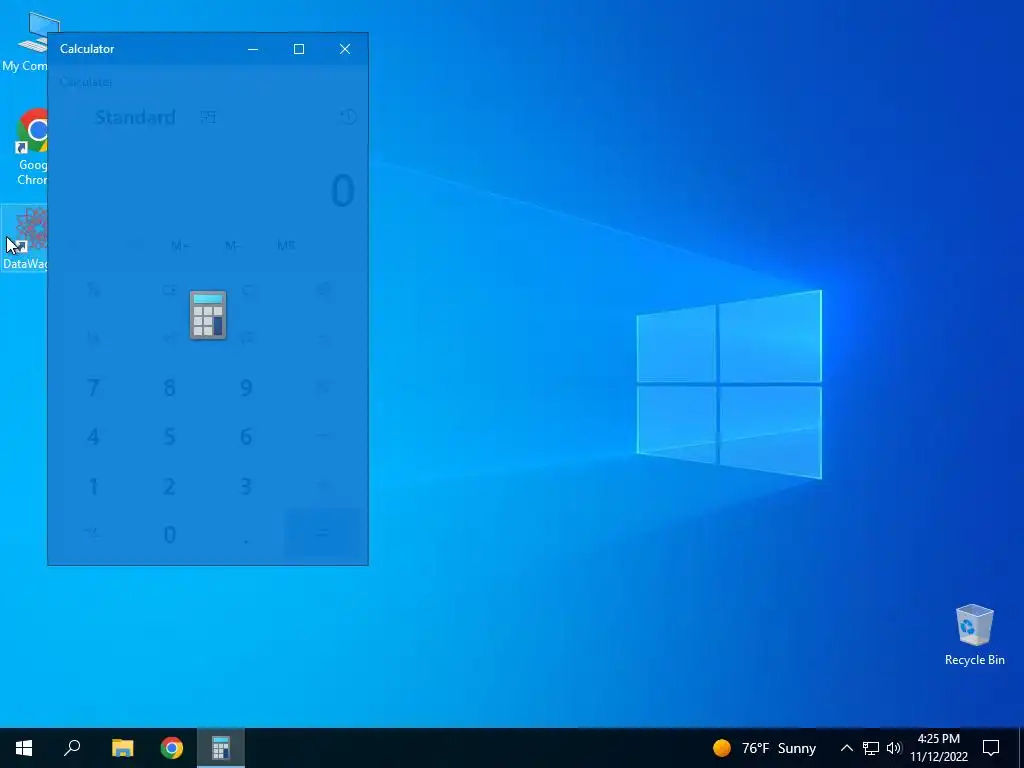The image size is (1024, 768).
Task: Open the notification center icon
Action: pos(991,748)
